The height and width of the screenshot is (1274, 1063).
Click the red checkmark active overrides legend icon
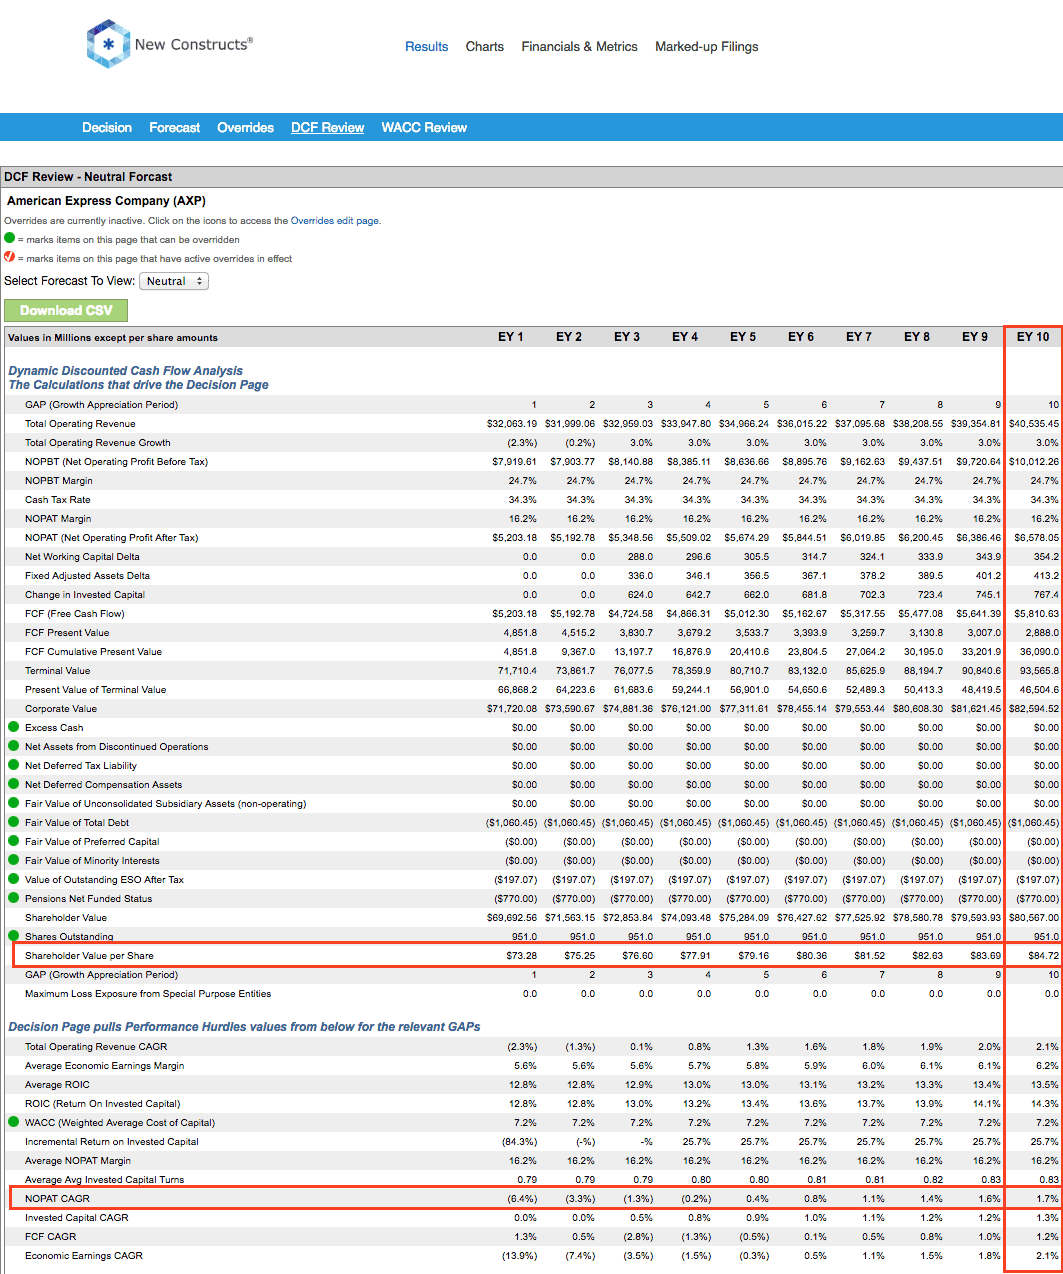click(10, 257)
